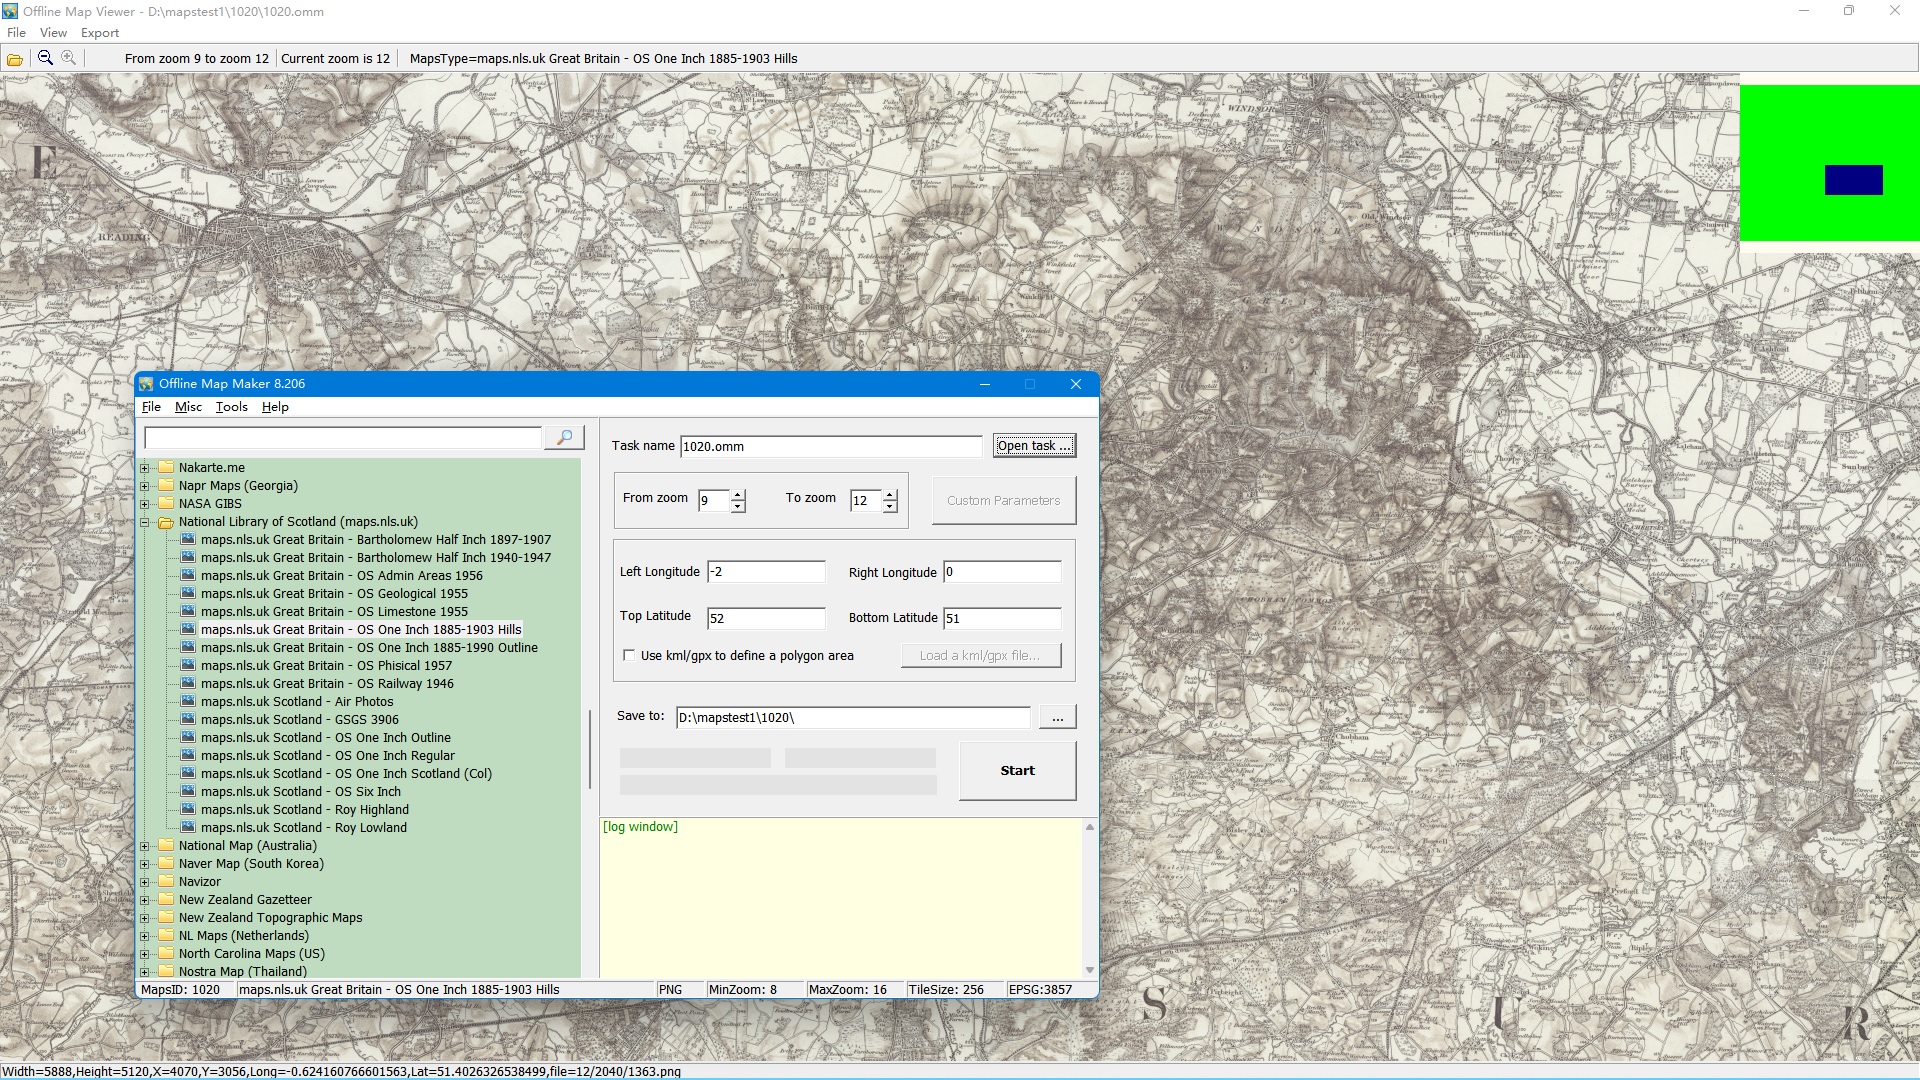Viewport: 1920px width, 1080px height.
Task: Click map icon of OS Limestone 1955
Action: click(188, 611)
